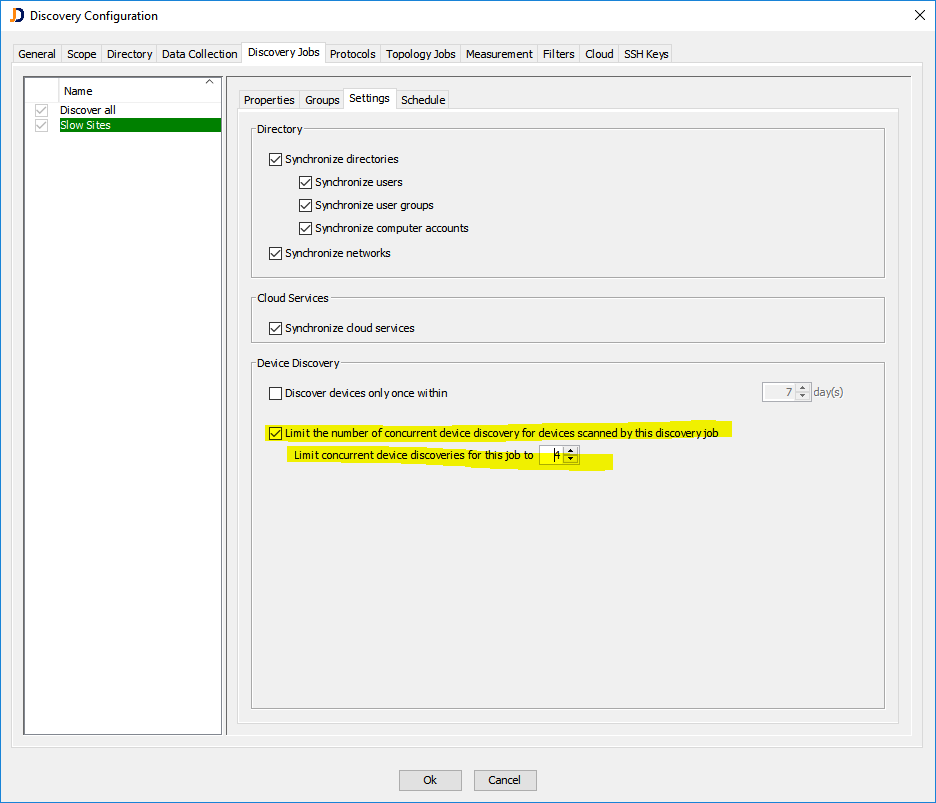Toggle Synchronize computer accounts
The image size is (936, 803).
pos(305,228)
